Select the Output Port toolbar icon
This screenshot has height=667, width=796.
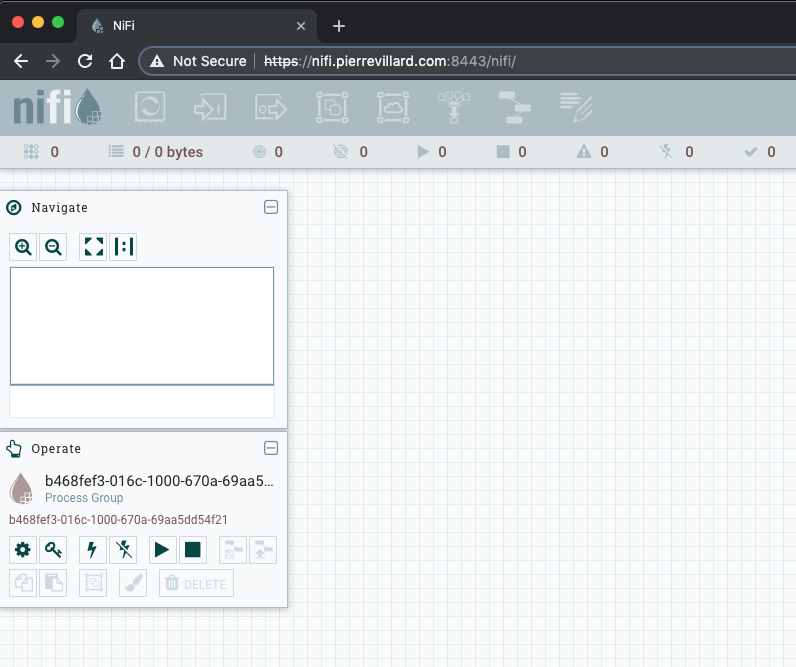[x=271, y=108]
